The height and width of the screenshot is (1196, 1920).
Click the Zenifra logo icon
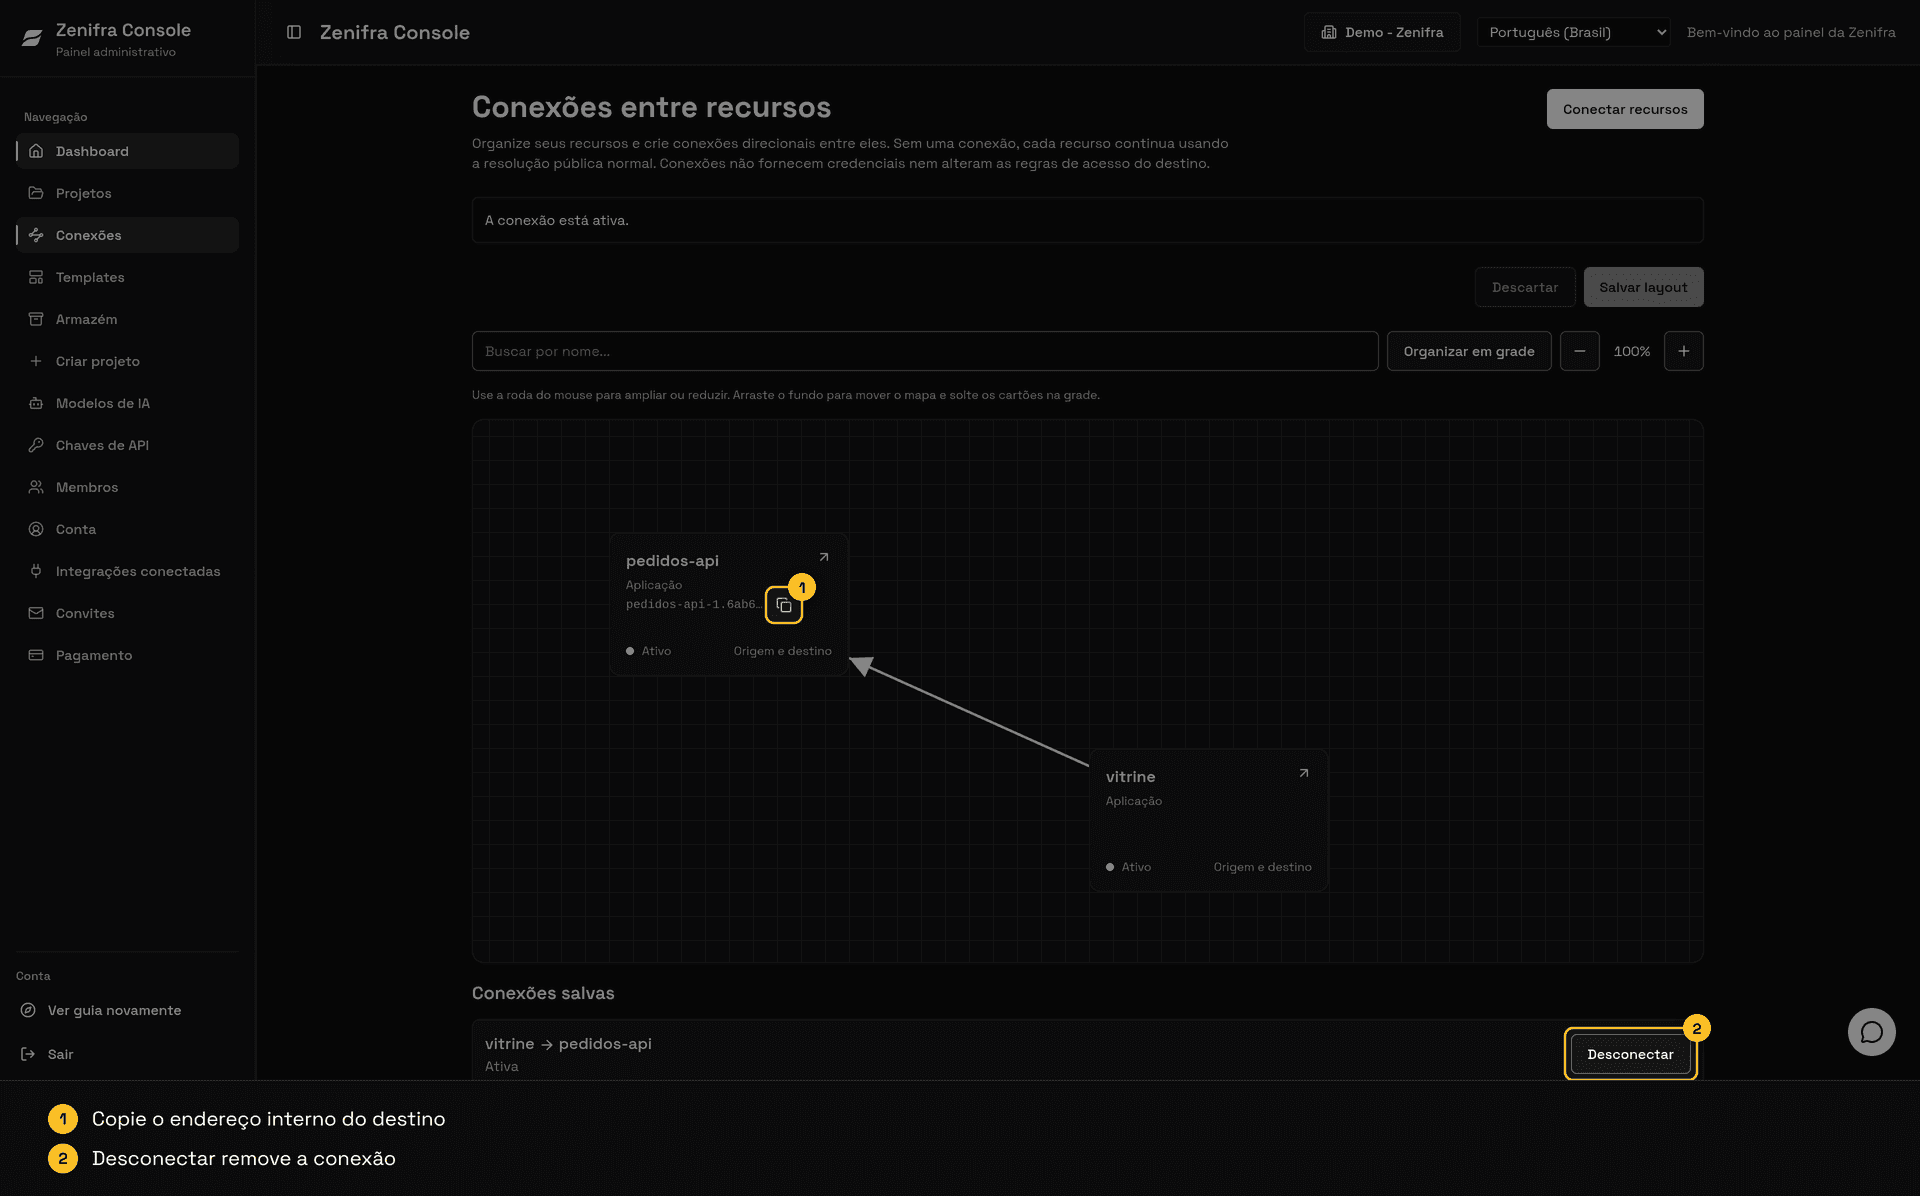click(32, 38)
